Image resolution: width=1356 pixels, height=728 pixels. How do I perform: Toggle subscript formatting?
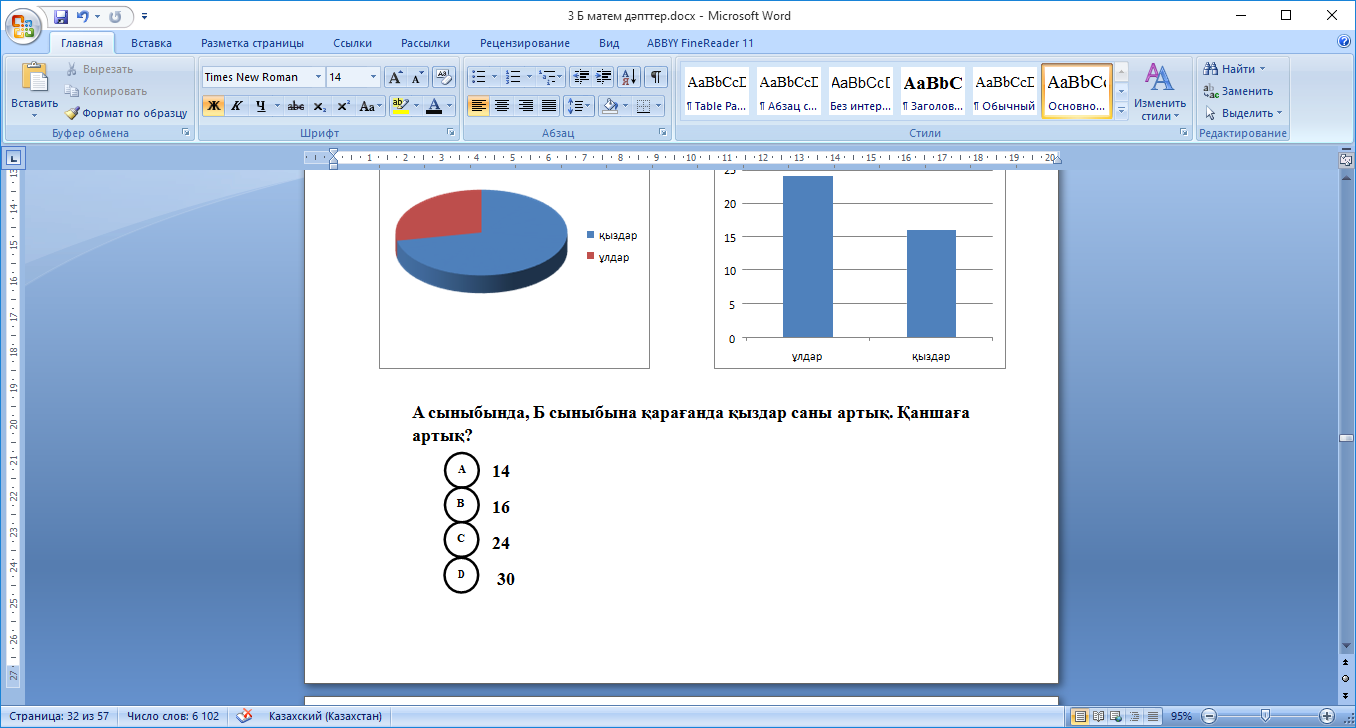319,106
